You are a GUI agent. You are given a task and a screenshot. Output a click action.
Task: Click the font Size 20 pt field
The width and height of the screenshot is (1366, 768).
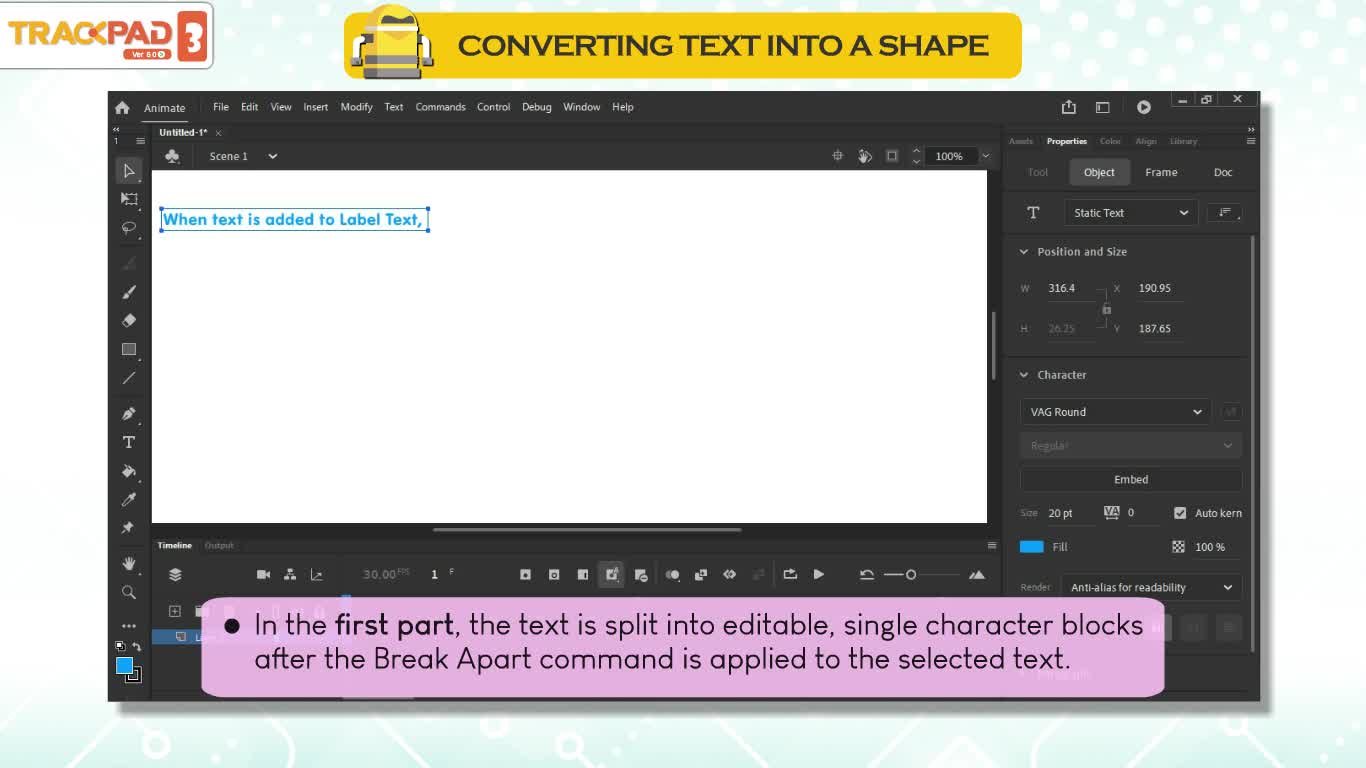click(x=1071, y=513)
